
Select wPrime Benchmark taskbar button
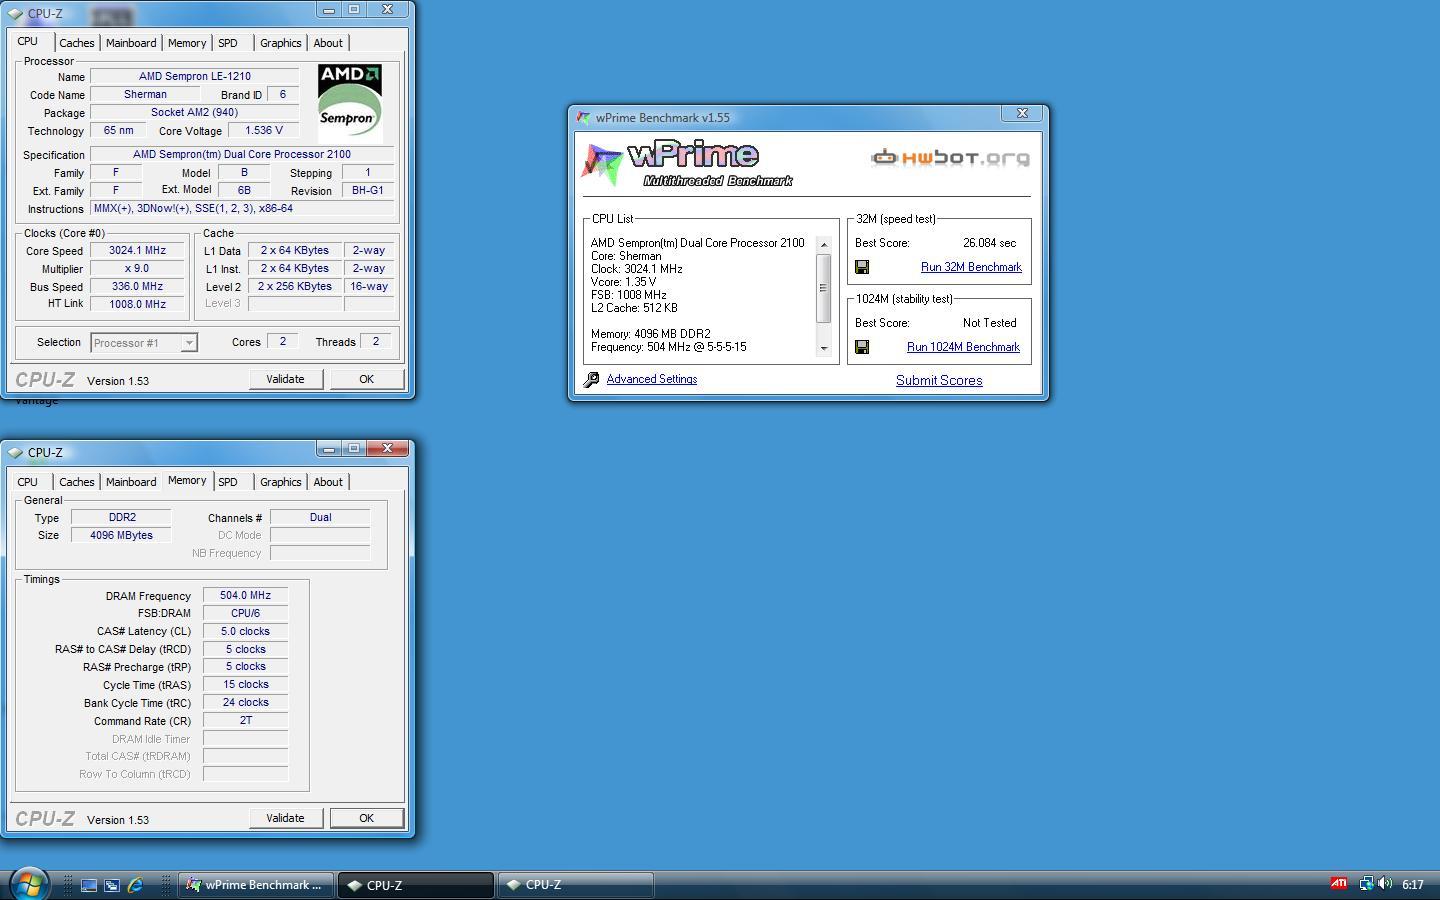pos(256,885)
